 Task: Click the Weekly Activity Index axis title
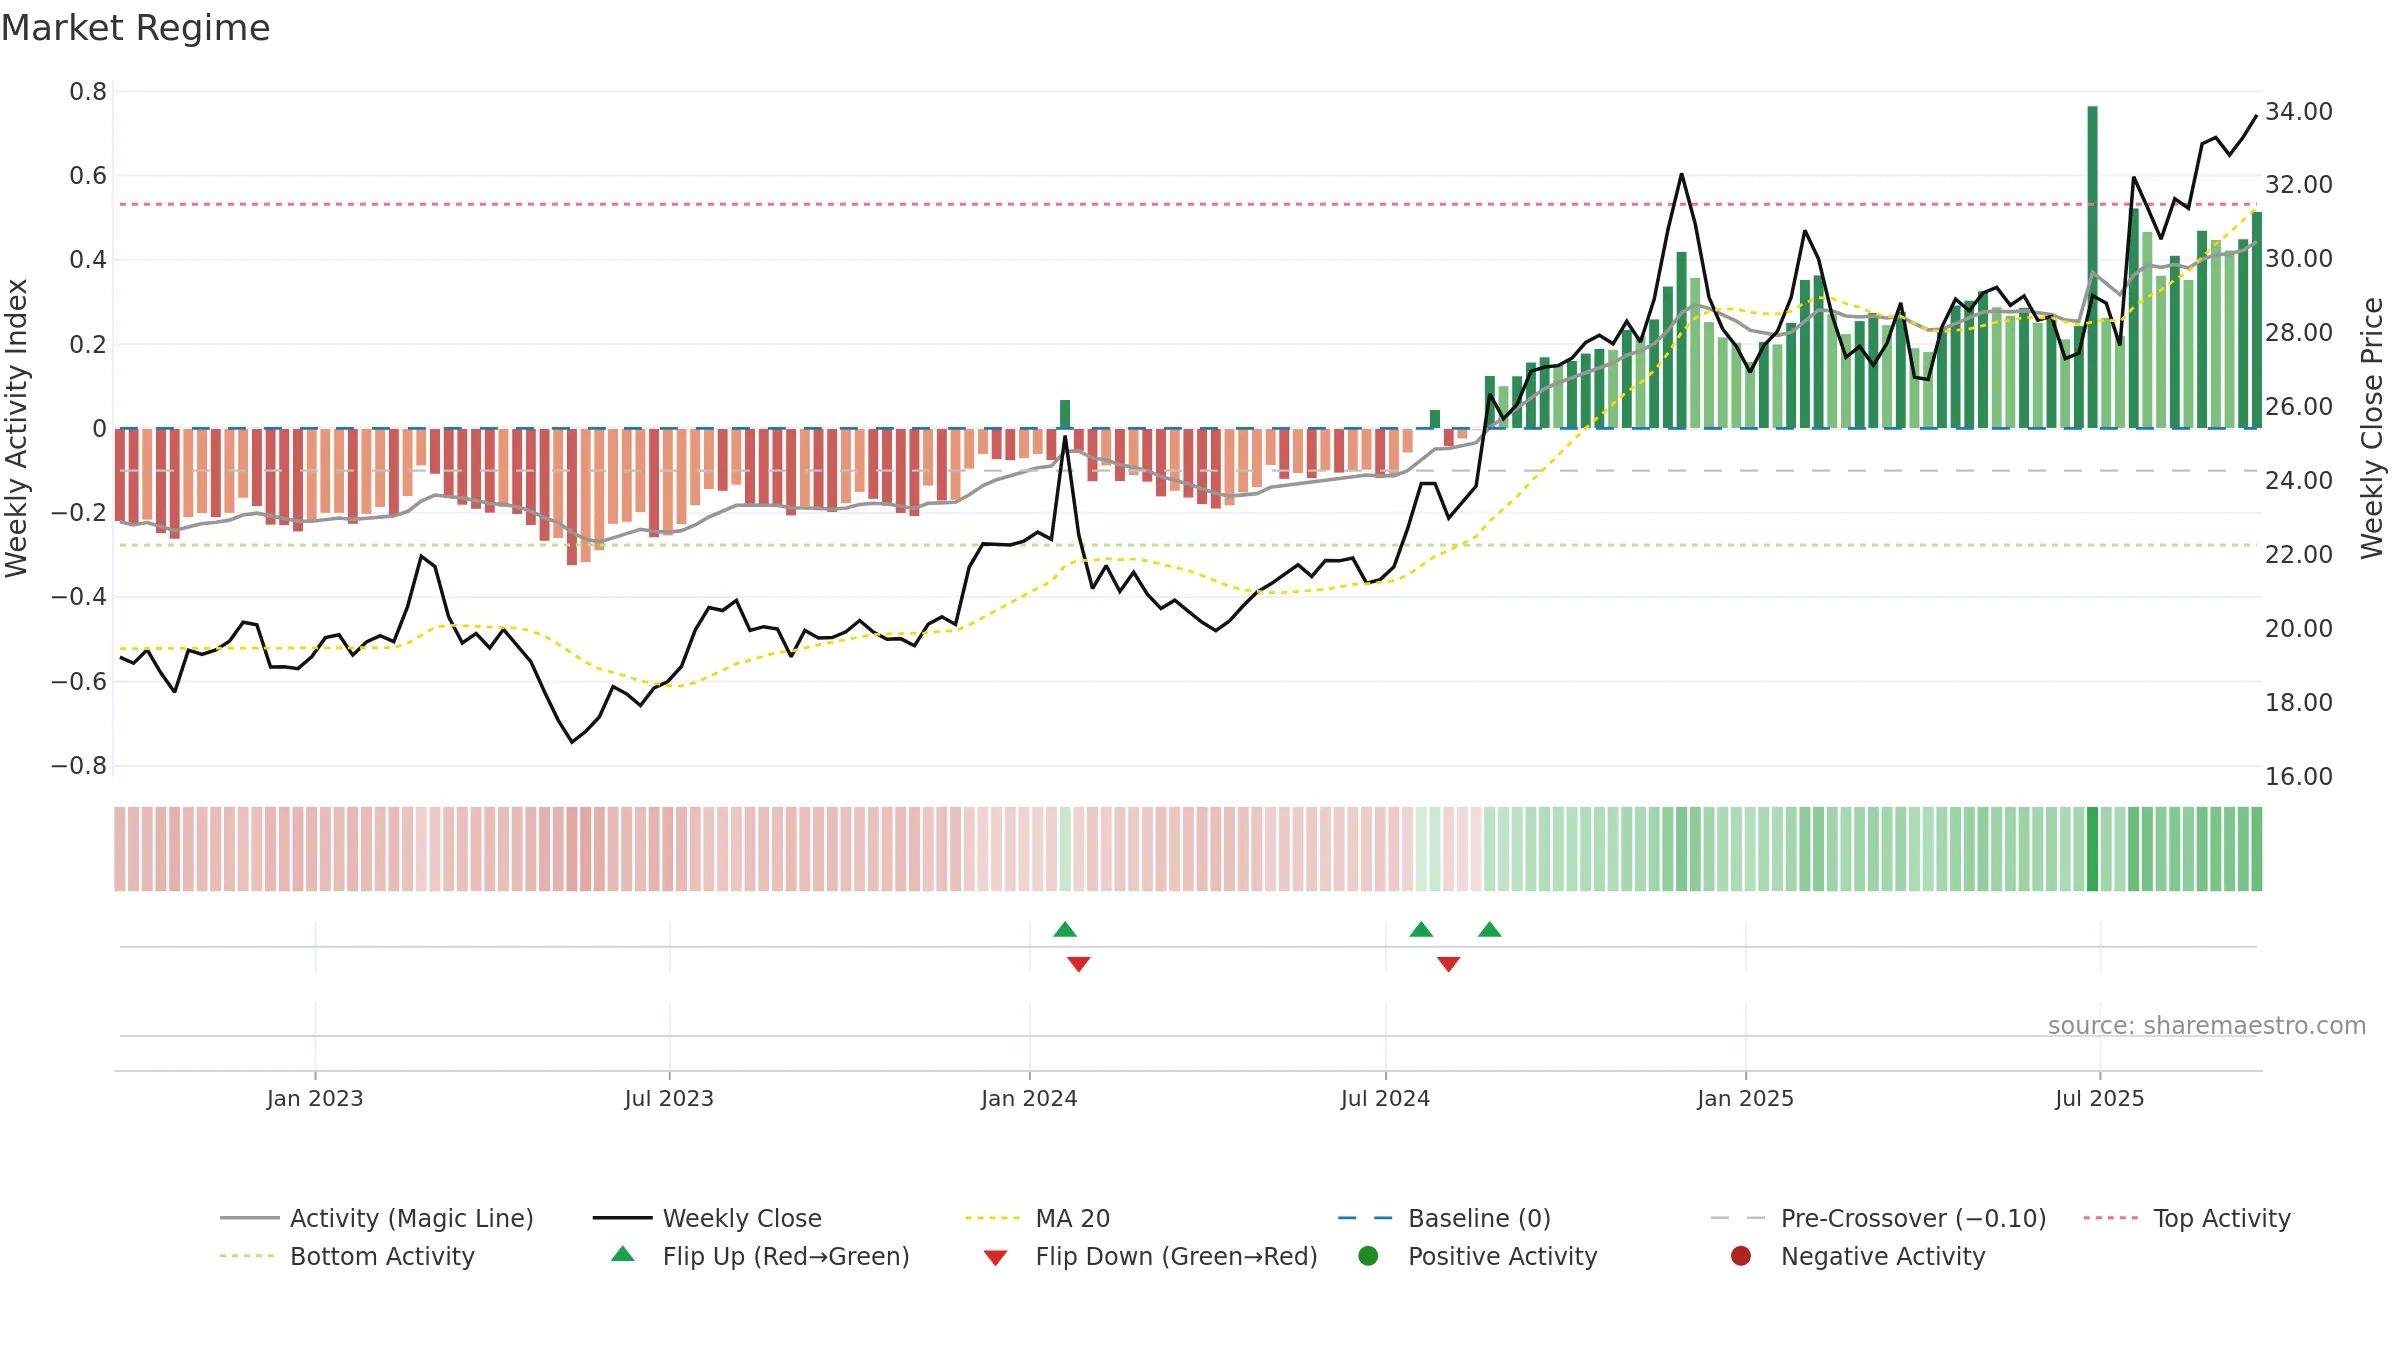(x=17, y=428)
